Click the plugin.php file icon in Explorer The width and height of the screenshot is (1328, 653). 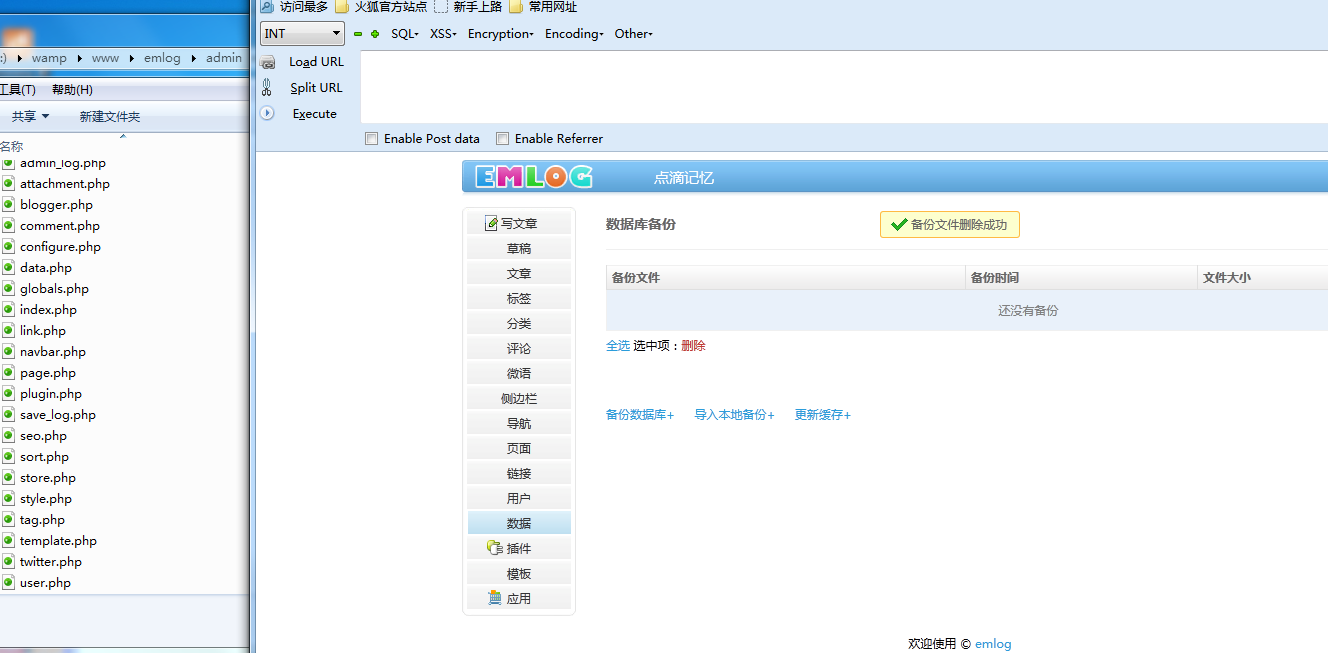8,394
